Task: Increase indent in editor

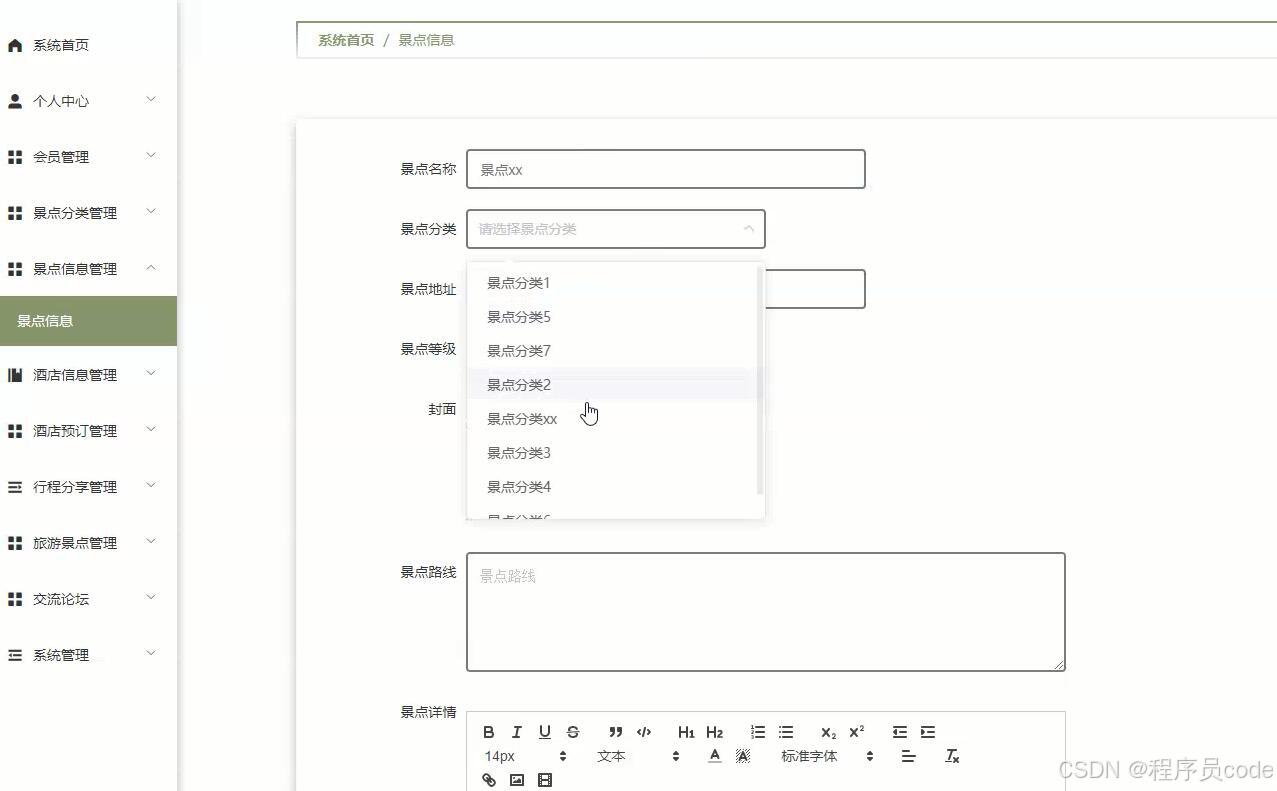Action: point(928,732)
